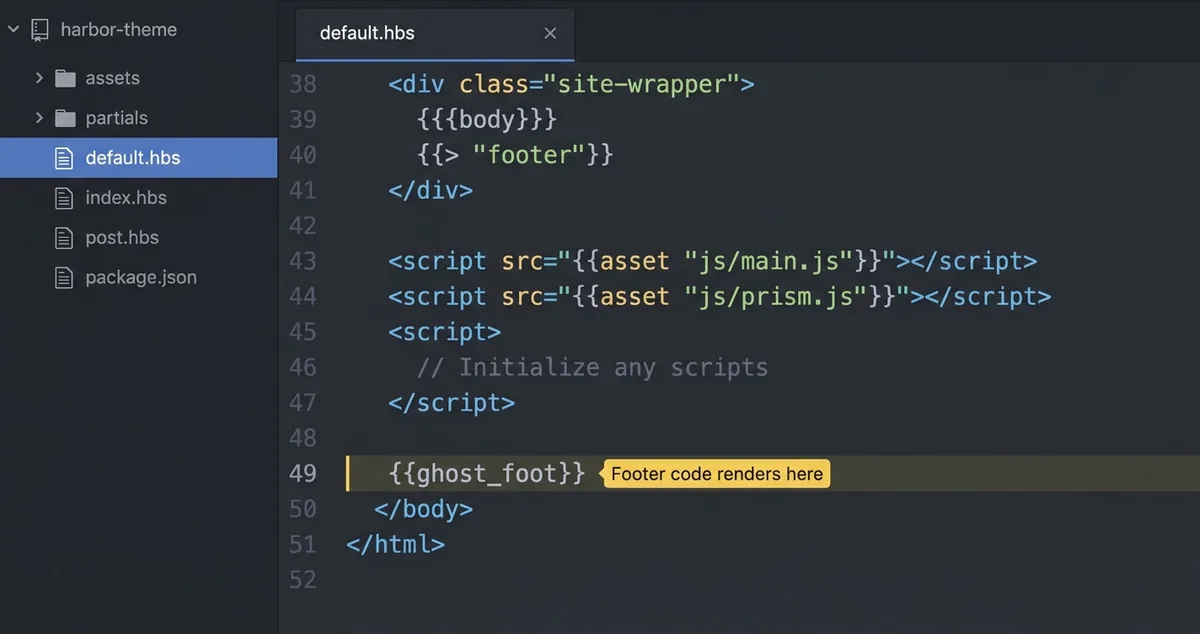Image resolution: width=1200 pixels, height=634 pixels.
Task: Expand the partials folder chevron
Action: [39, 118]
